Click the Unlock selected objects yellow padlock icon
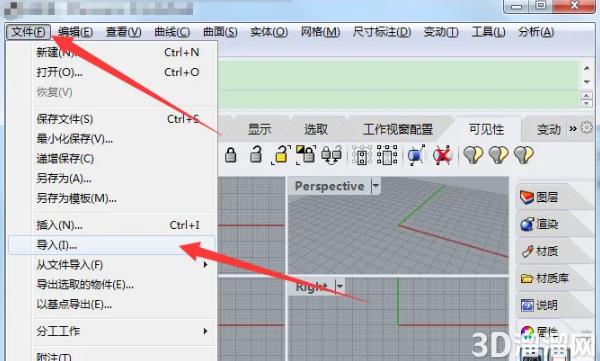Image resolution: width=600 pixels, height=361 pixels. (x=281, y=155)
